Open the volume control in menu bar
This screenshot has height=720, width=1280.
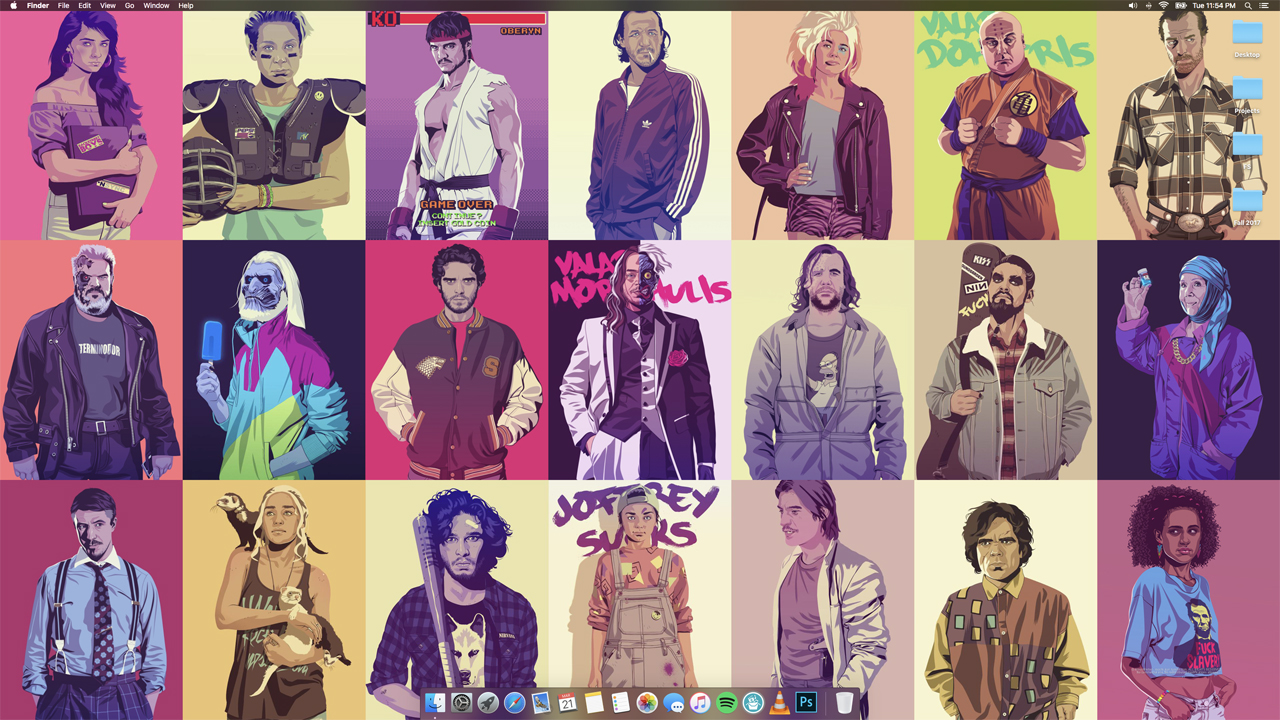pos(1133,6)
